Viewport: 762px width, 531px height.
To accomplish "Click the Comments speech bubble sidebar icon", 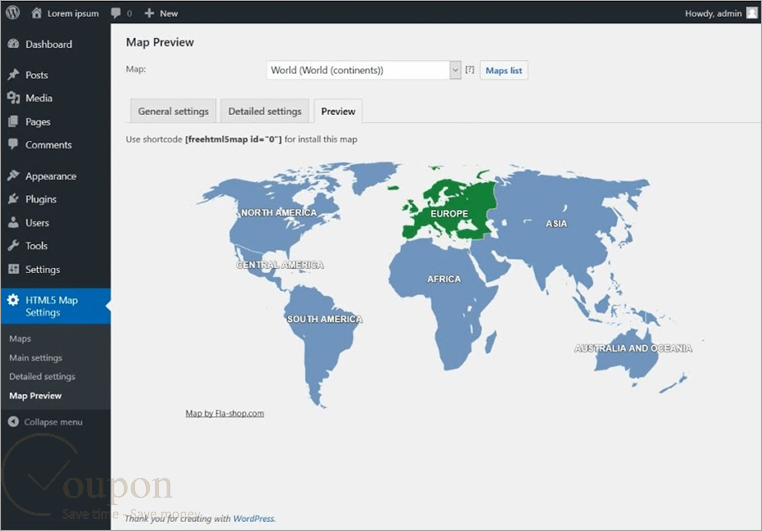I will pos(14,144).
